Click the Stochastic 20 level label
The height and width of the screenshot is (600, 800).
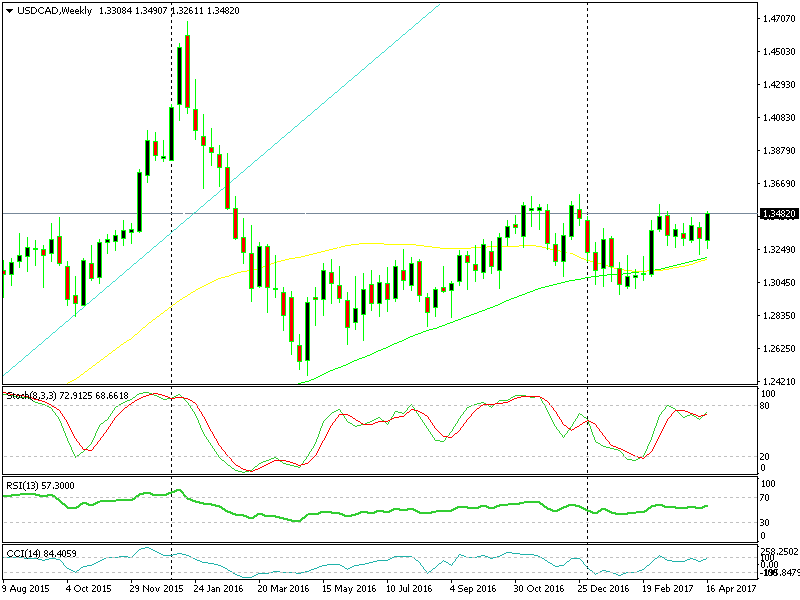tap(765, 457)
